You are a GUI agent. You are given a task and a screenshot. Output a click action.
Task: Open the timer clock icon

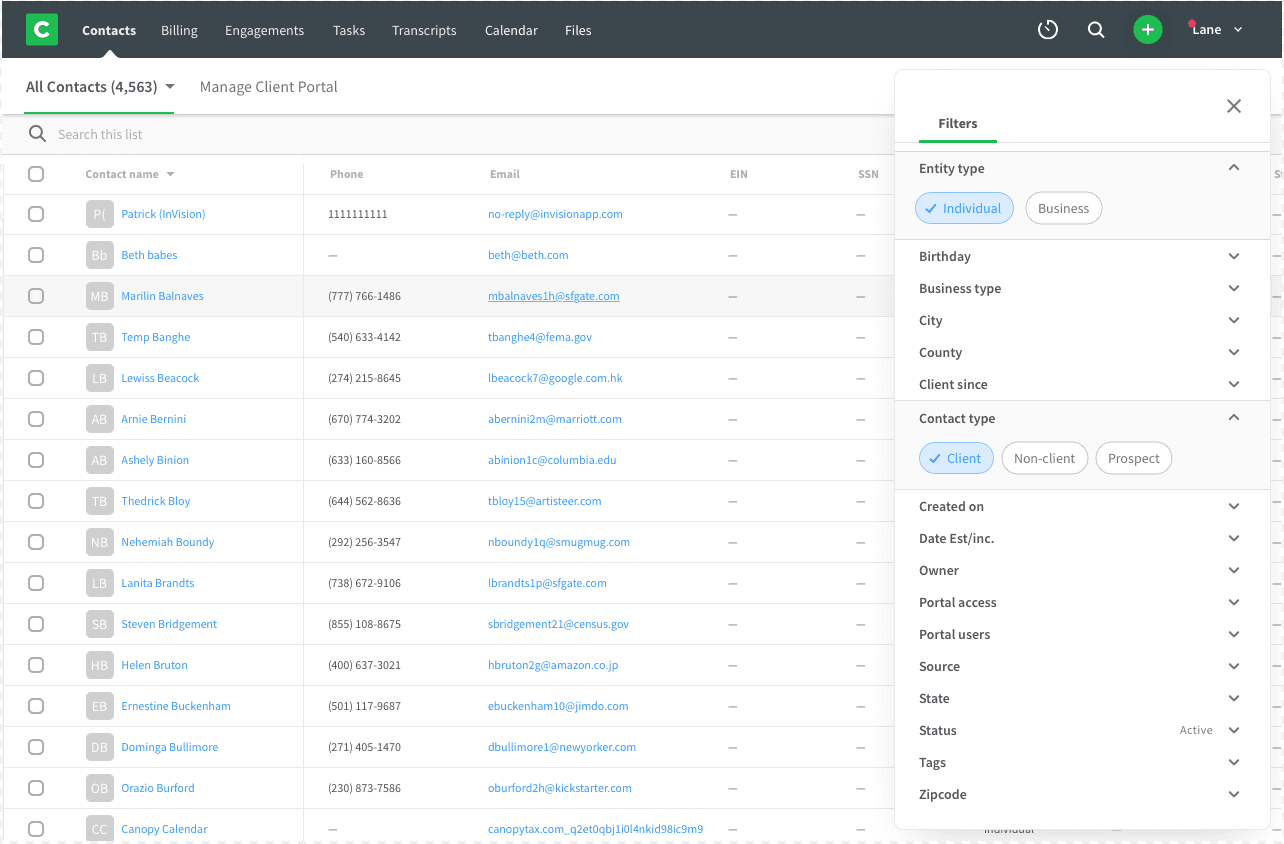pos(1047,30)
